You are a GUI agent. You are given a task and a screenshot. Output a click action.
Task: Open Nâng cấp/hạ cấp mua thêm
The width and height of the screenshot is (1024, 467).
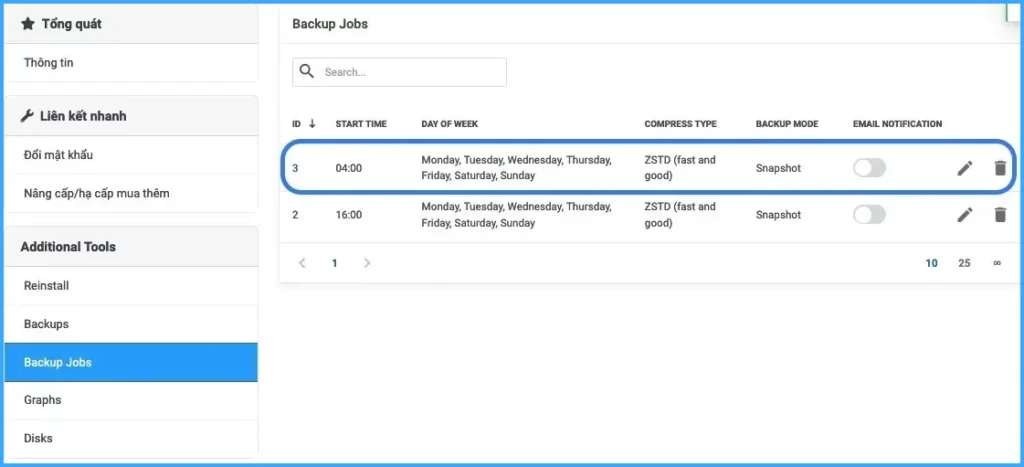pyautogui.click(x=131, y=193)
